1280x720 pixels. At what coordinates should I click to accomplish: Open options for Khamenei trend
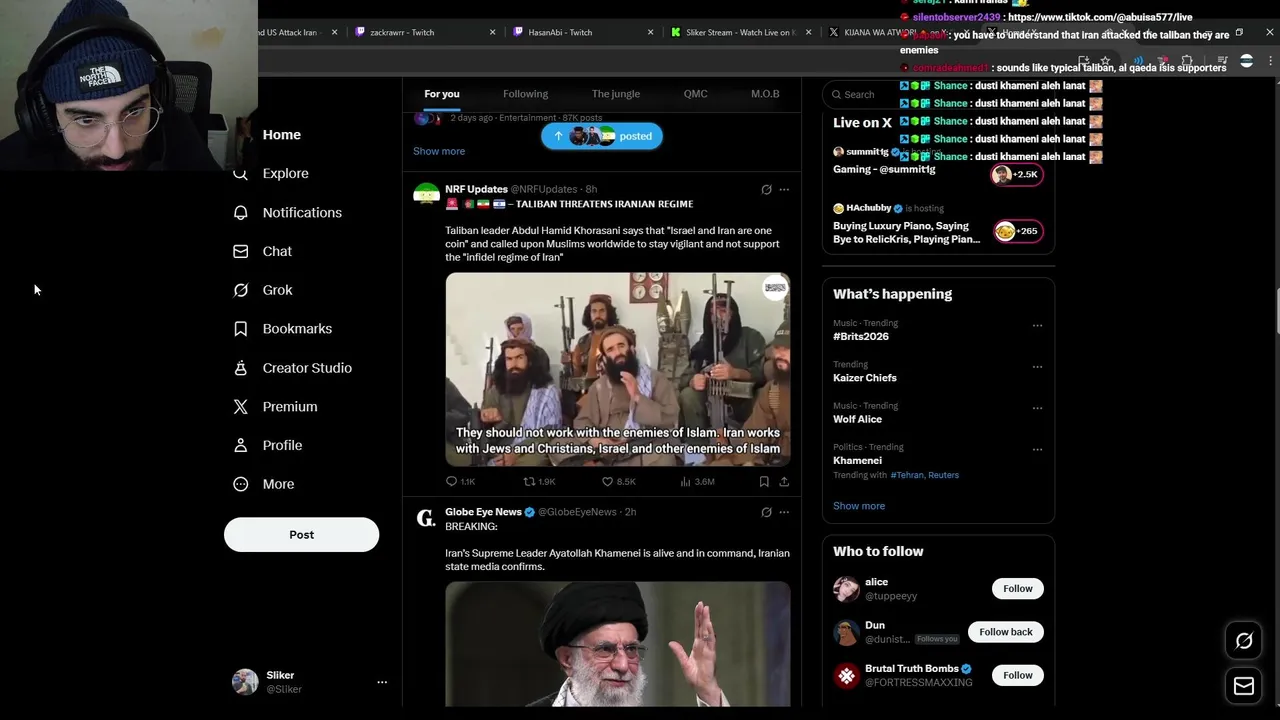1037,450
